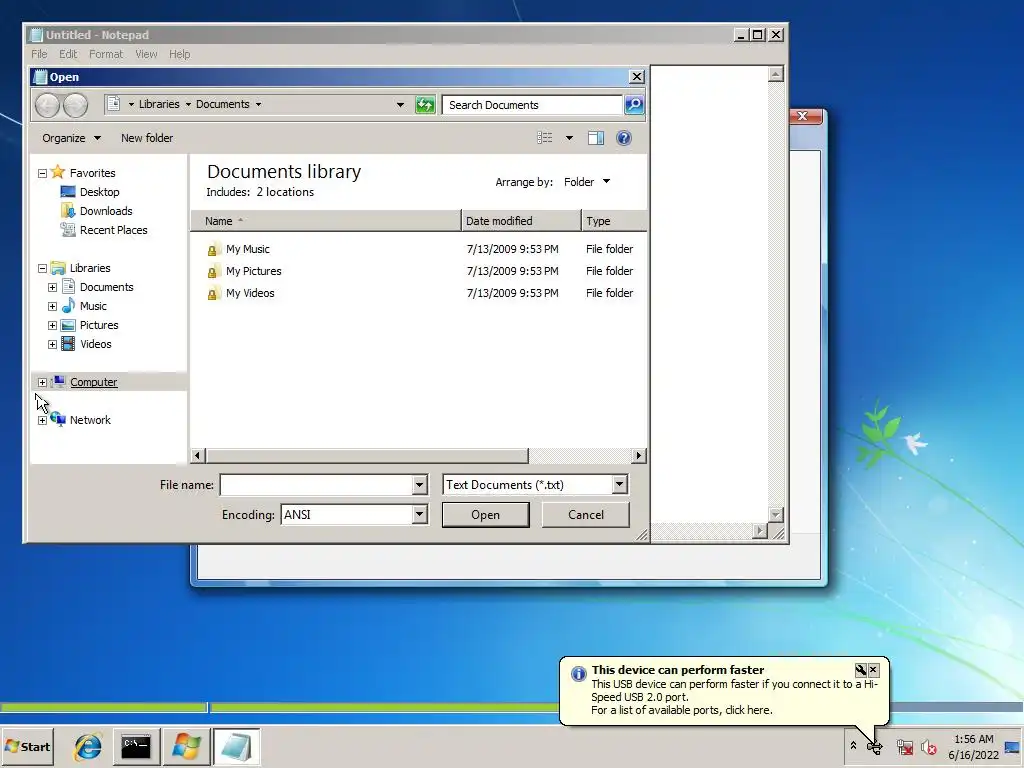The height and width of the screenshot is (768, 1024).
Task: Click the New folder button
Action: click(x=147, y=138)
